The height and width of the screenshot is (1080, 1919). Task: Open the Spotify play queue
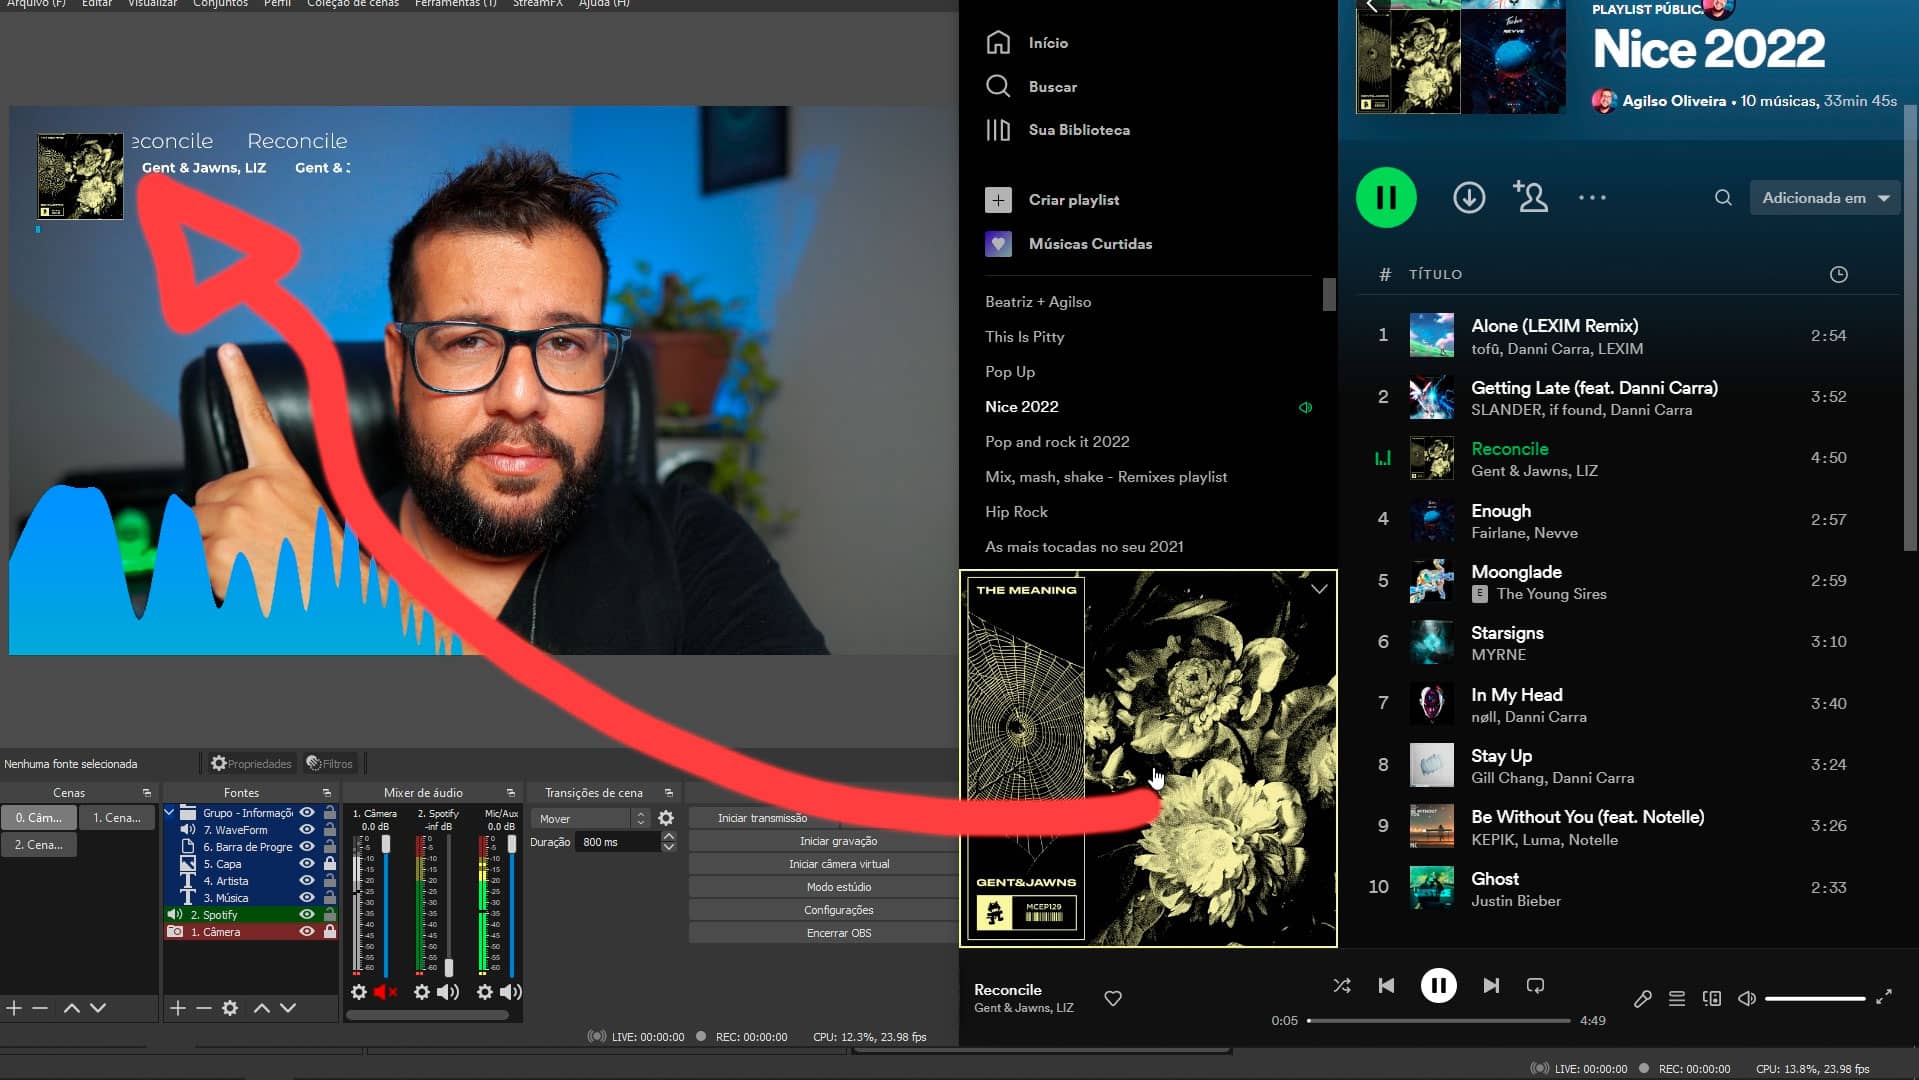1677,998
